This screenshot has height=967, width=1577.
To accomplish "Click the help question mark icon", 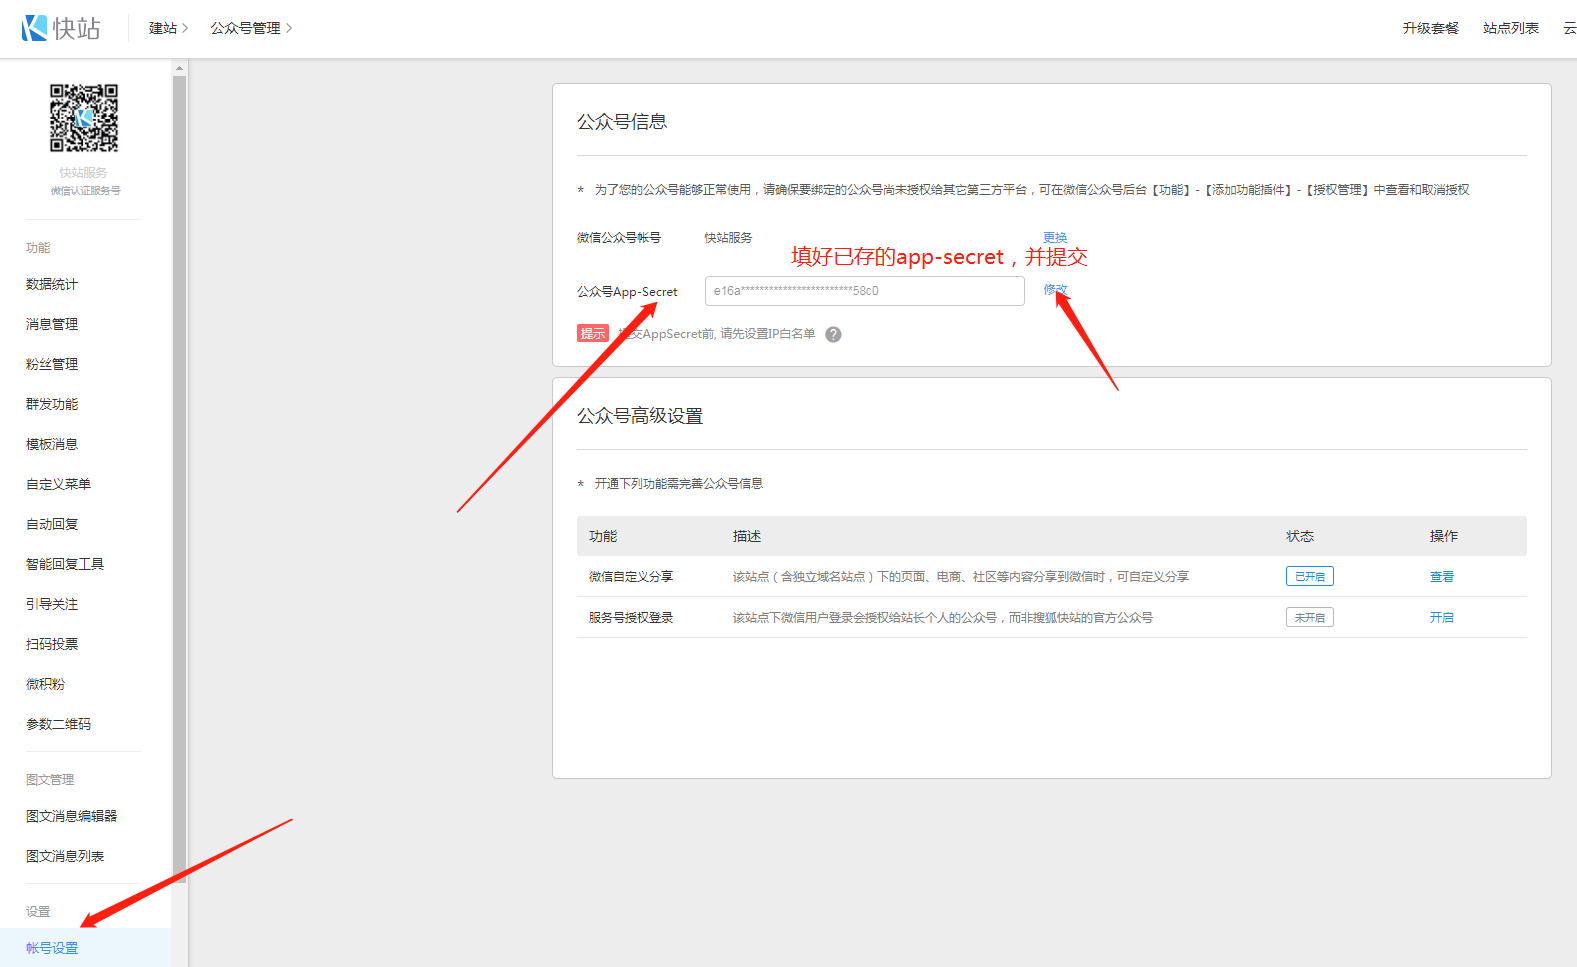I will (x=833, y=335).
